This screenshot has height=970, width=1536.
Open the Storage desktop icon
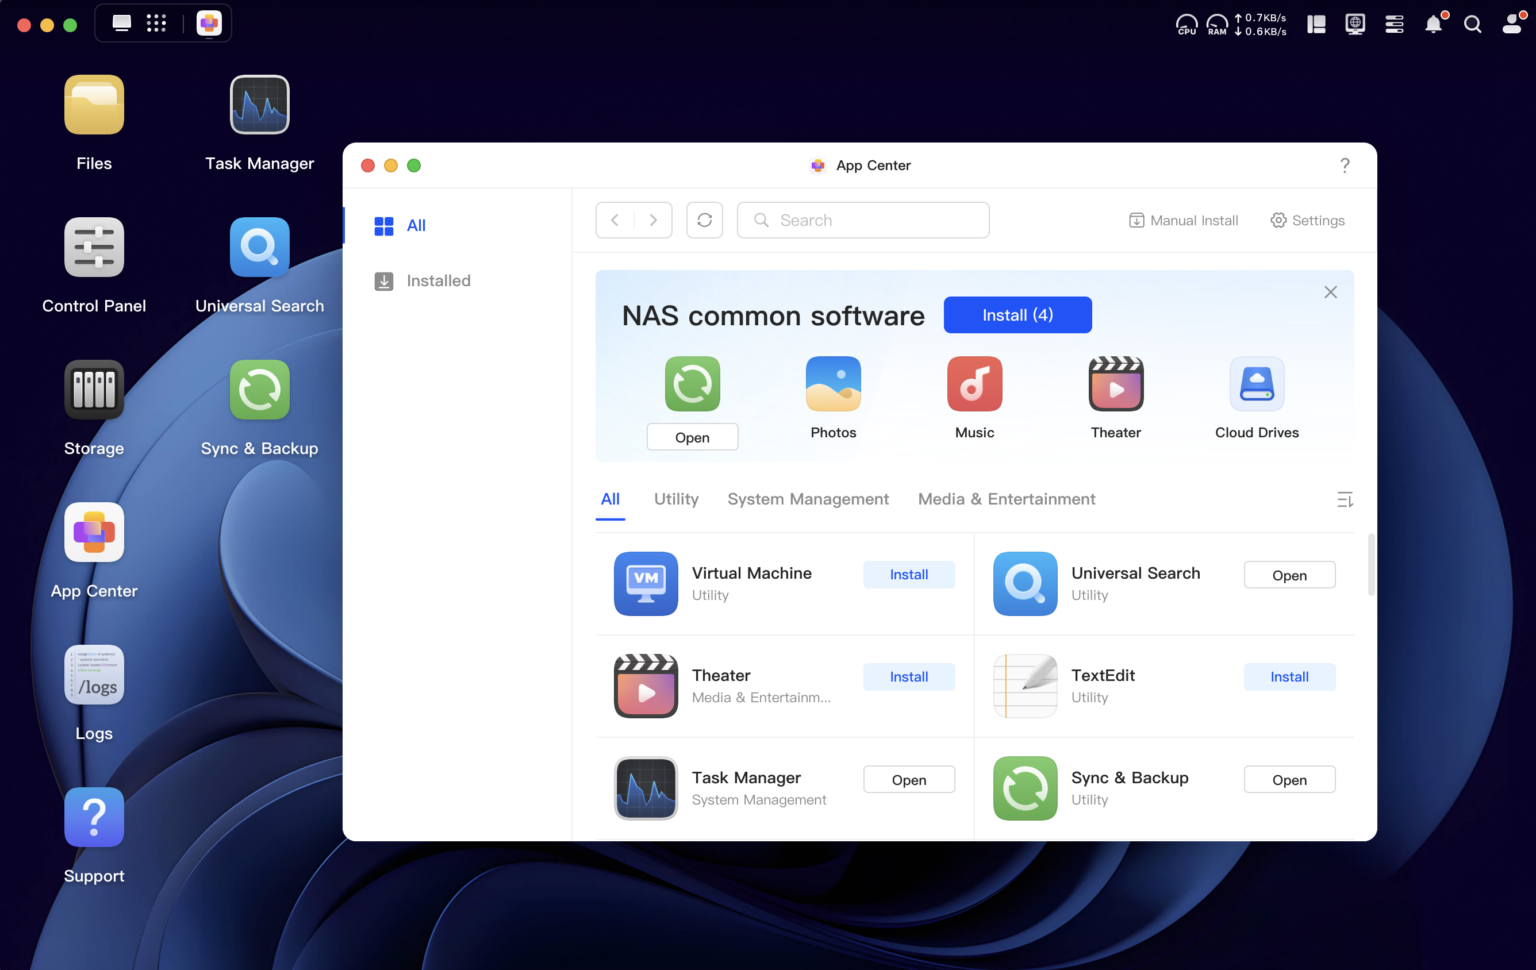94,389
